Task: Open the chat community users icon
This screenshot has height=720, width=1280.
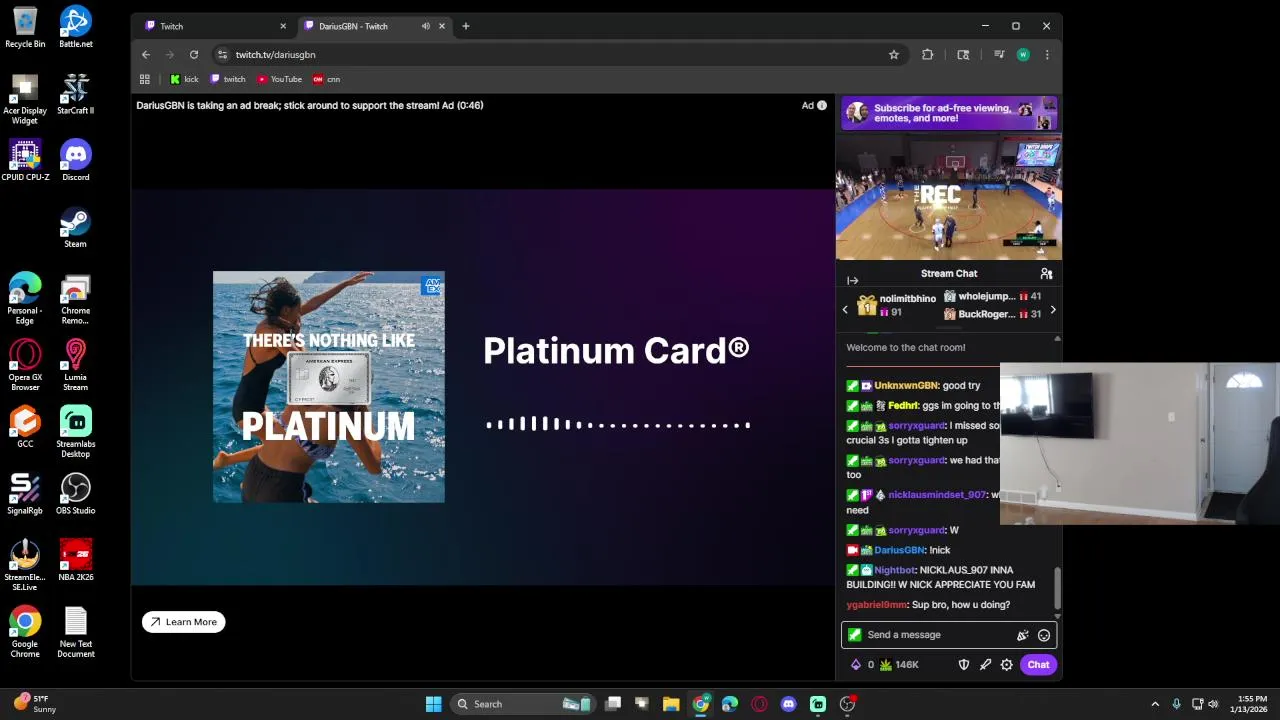Action: pyautogui.click(x=1046, y=273)
